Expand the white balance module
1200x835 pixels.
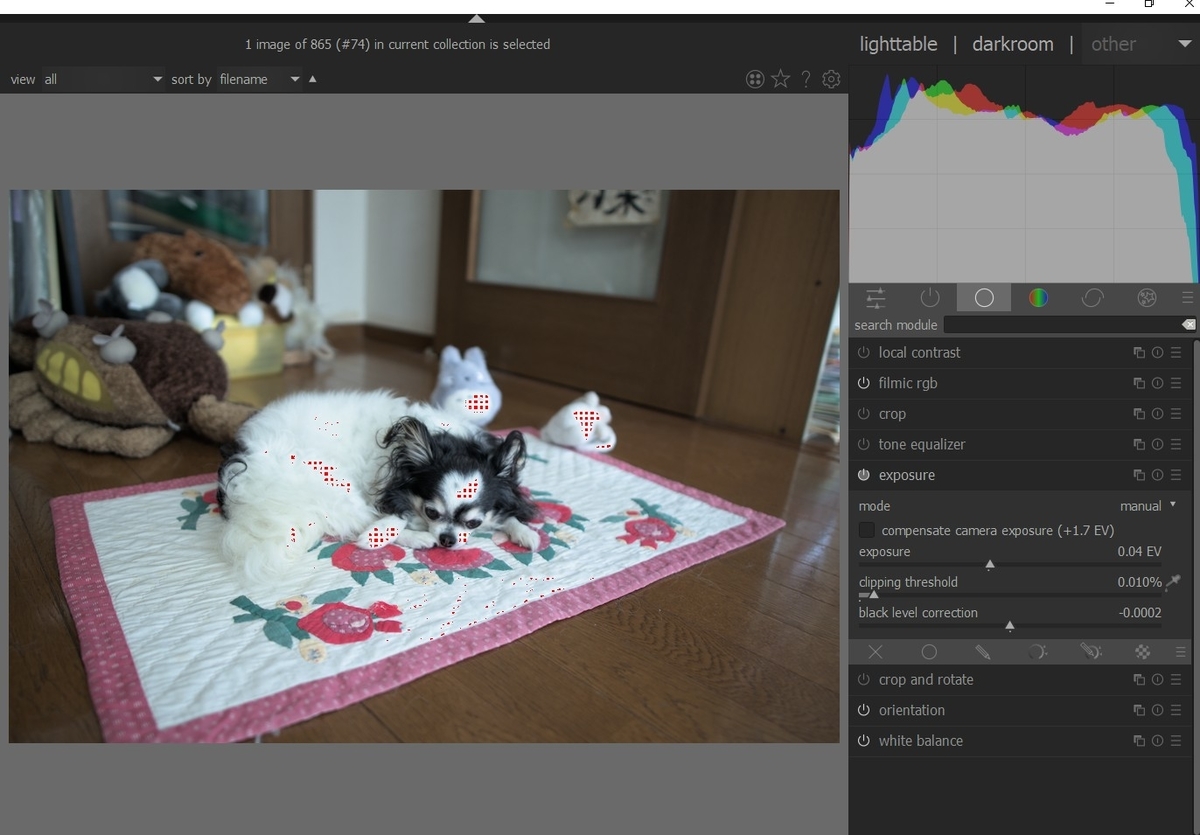coord(921,741)
